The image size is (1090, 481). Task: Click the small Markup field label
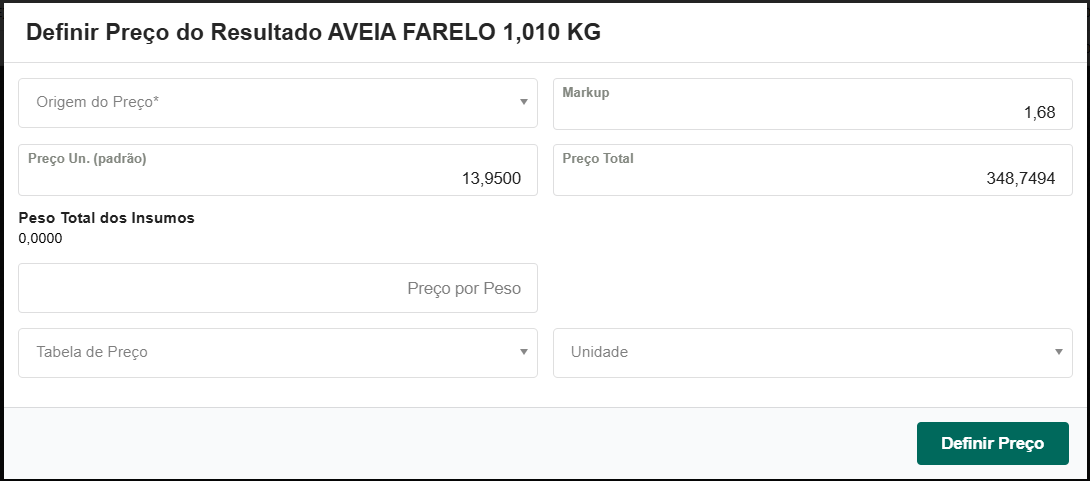586,92
